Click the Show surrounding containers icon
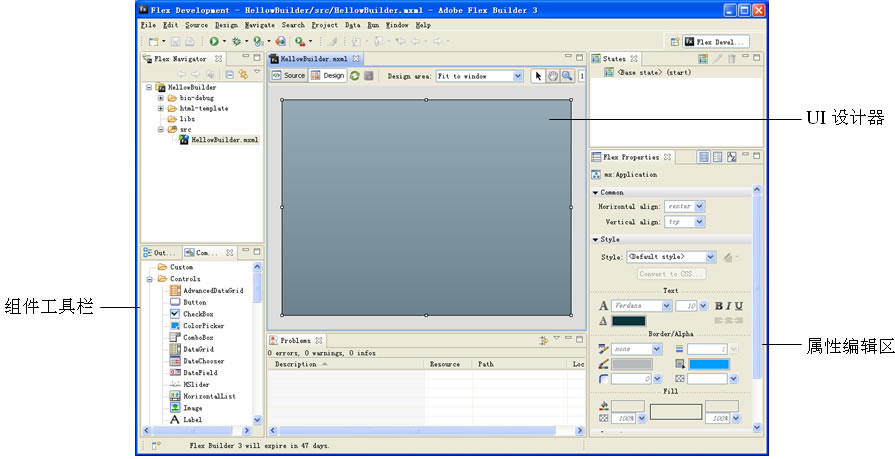The width and height of the screenshot is (895, 459). (x=369, y=75)
